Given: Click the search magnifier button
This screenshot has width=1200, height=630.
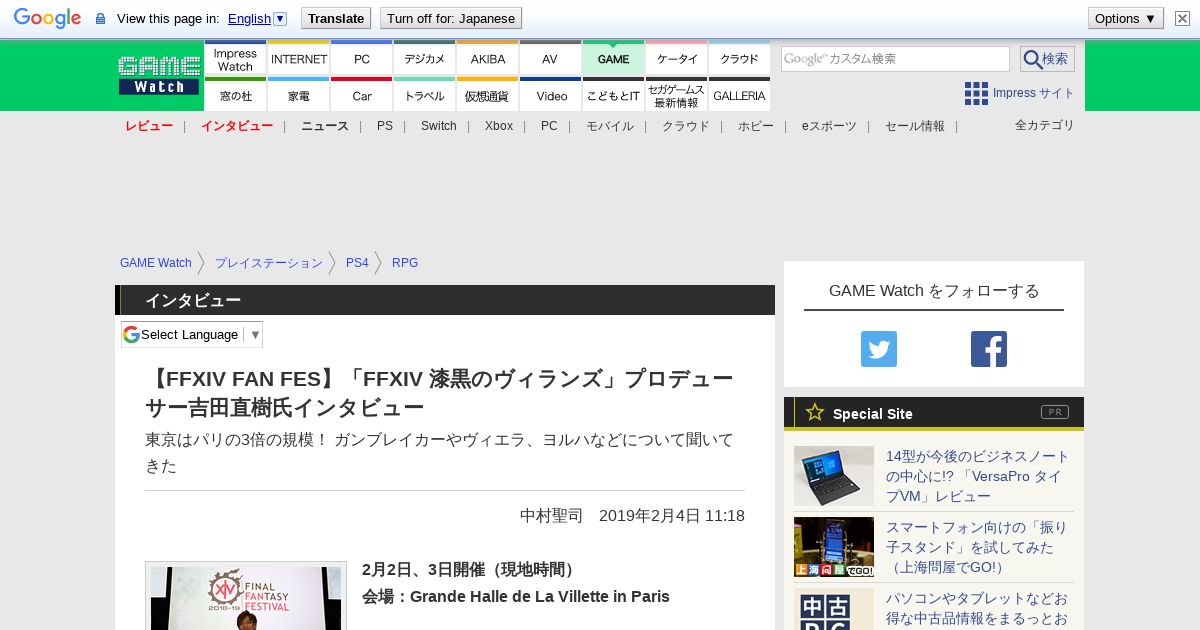Looking at the screenshot, I should pyautogui.click(x=1047, y=59).
